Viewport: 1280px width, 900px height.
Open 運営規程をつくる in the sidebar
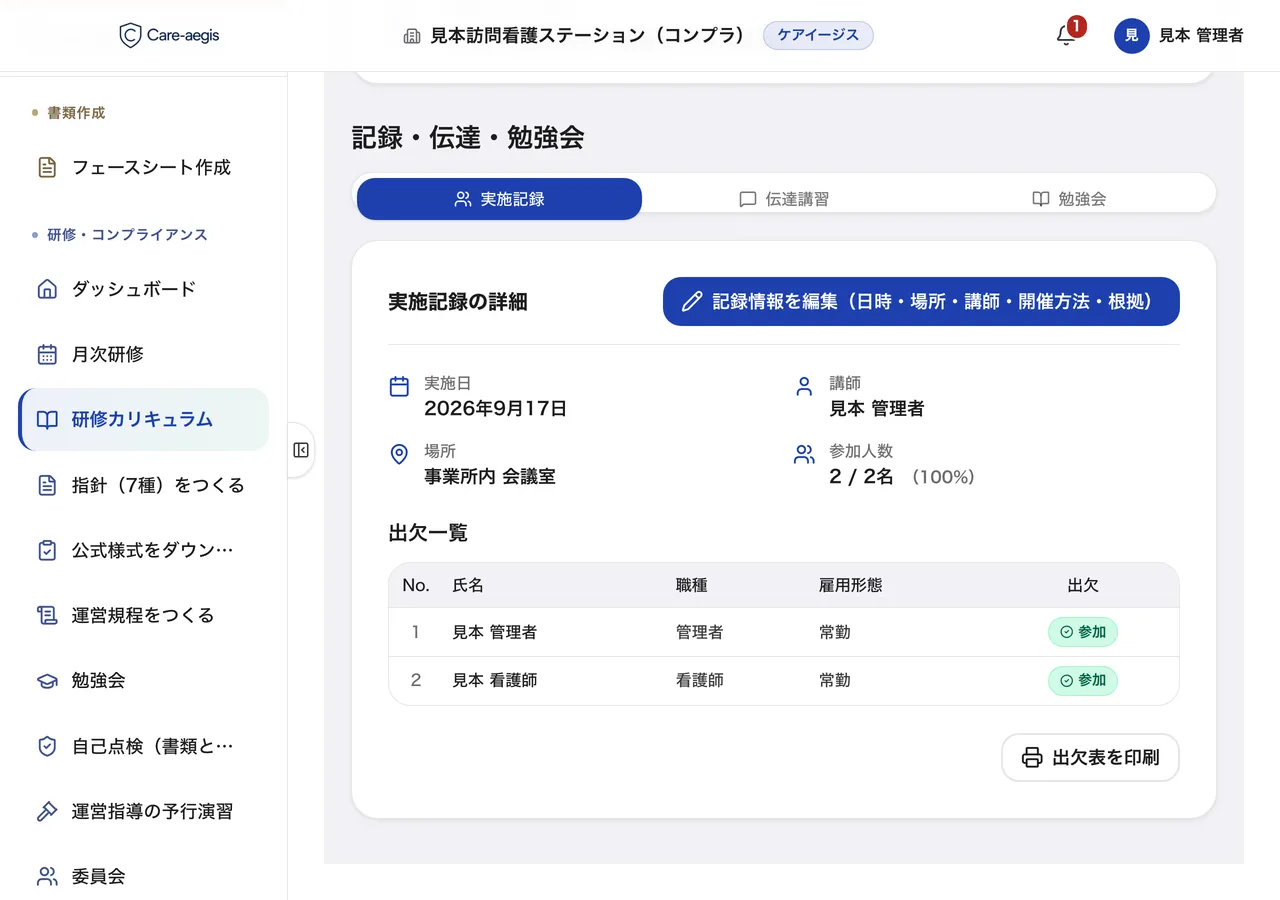click(x=143, y=615)
